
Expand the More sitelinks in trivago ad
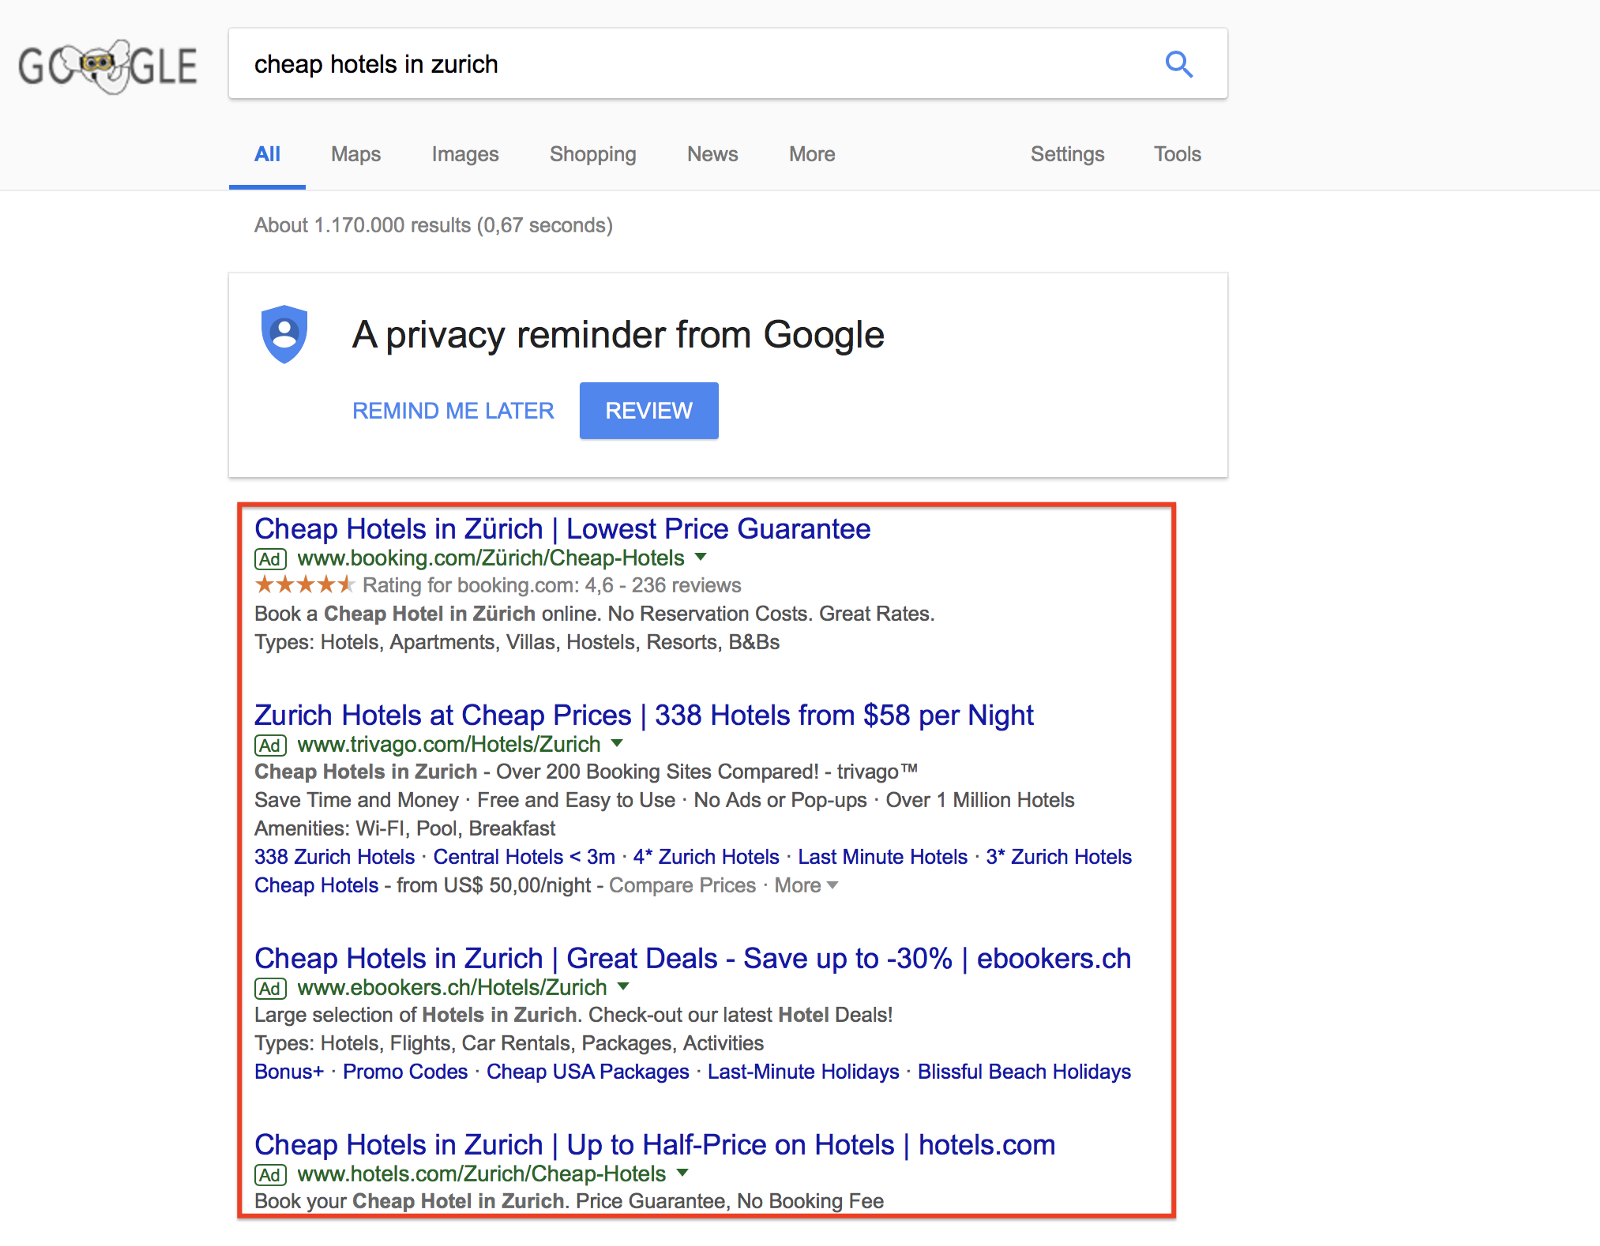[x=806, y=886]
